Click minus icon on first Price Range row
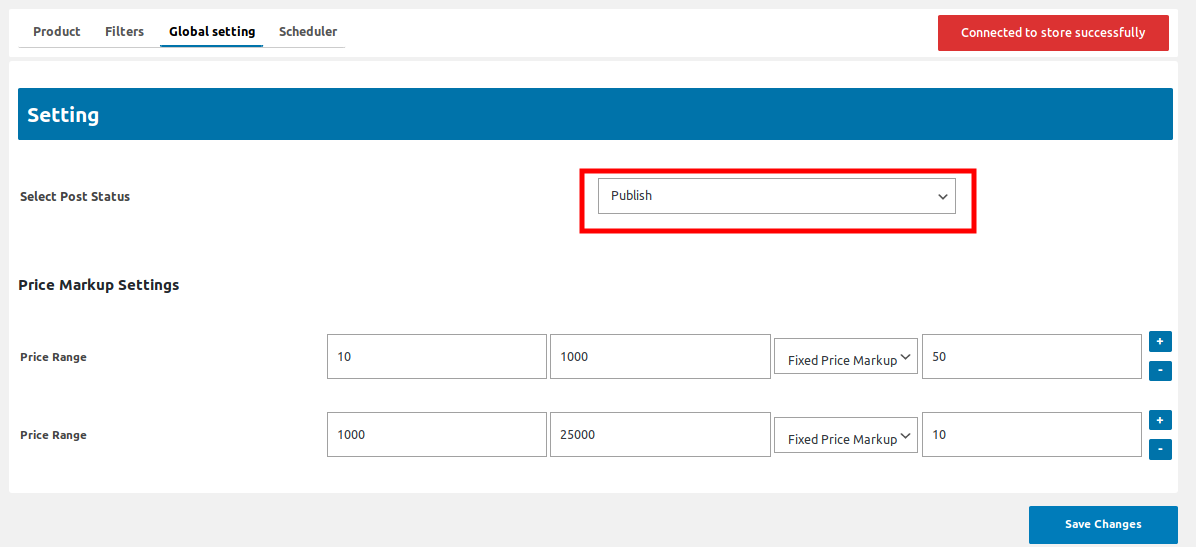 pos(1160,371)
